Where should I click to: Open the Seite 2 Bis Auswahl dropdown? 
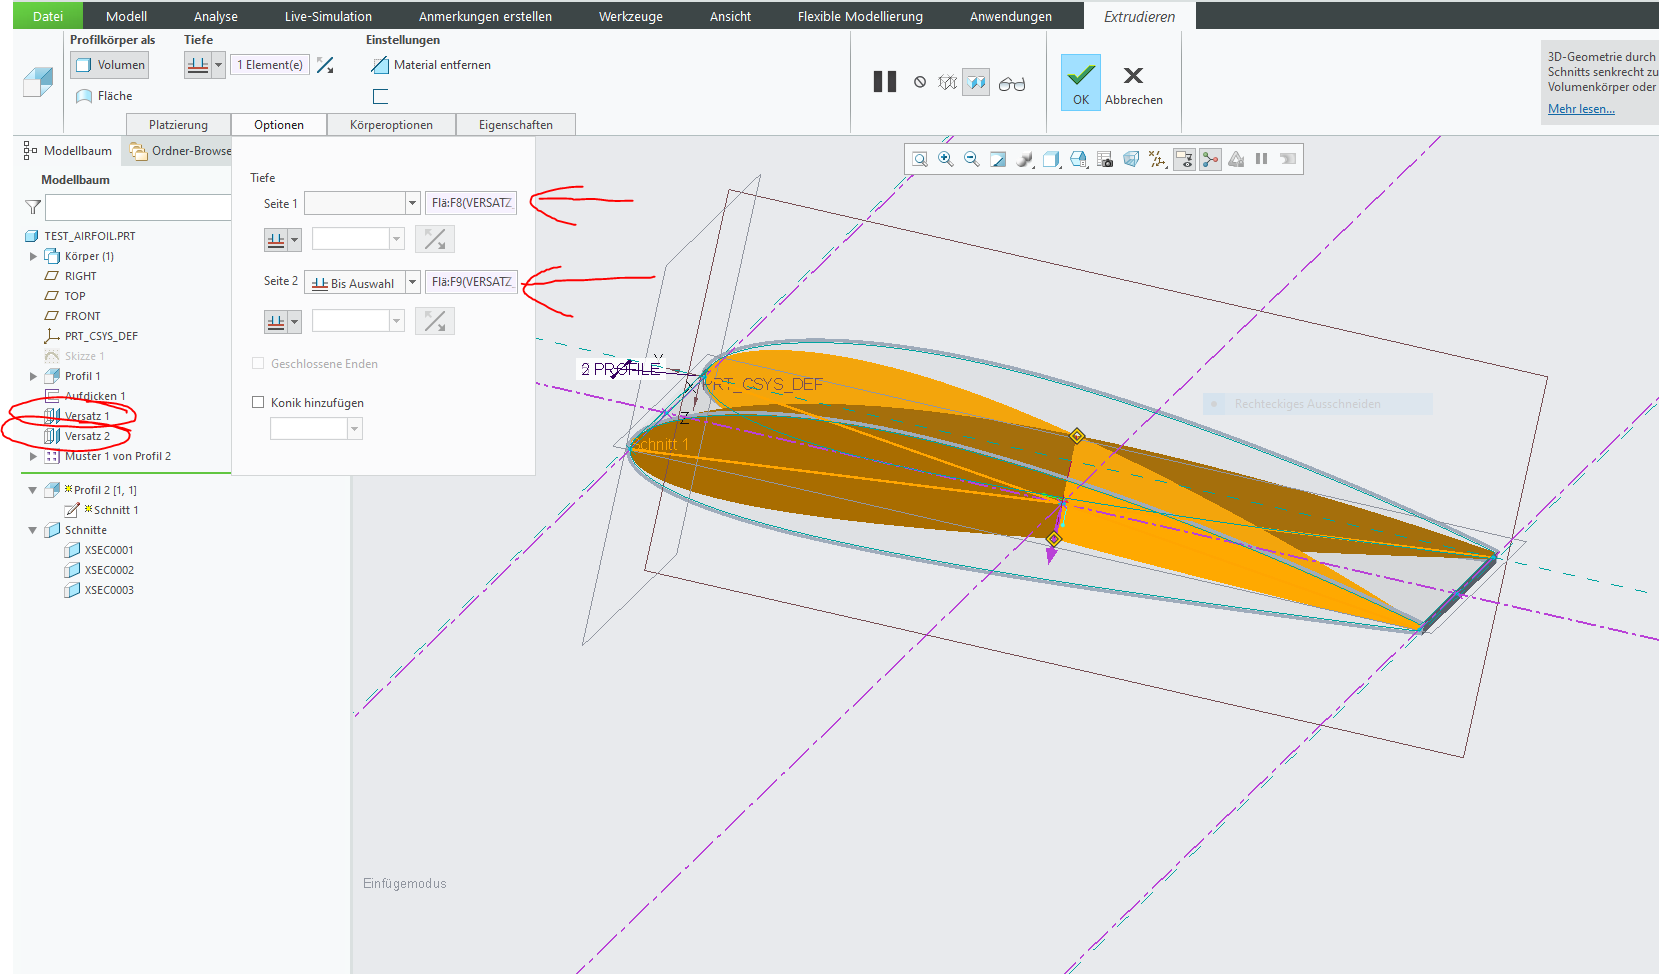[x=412, y=283]
